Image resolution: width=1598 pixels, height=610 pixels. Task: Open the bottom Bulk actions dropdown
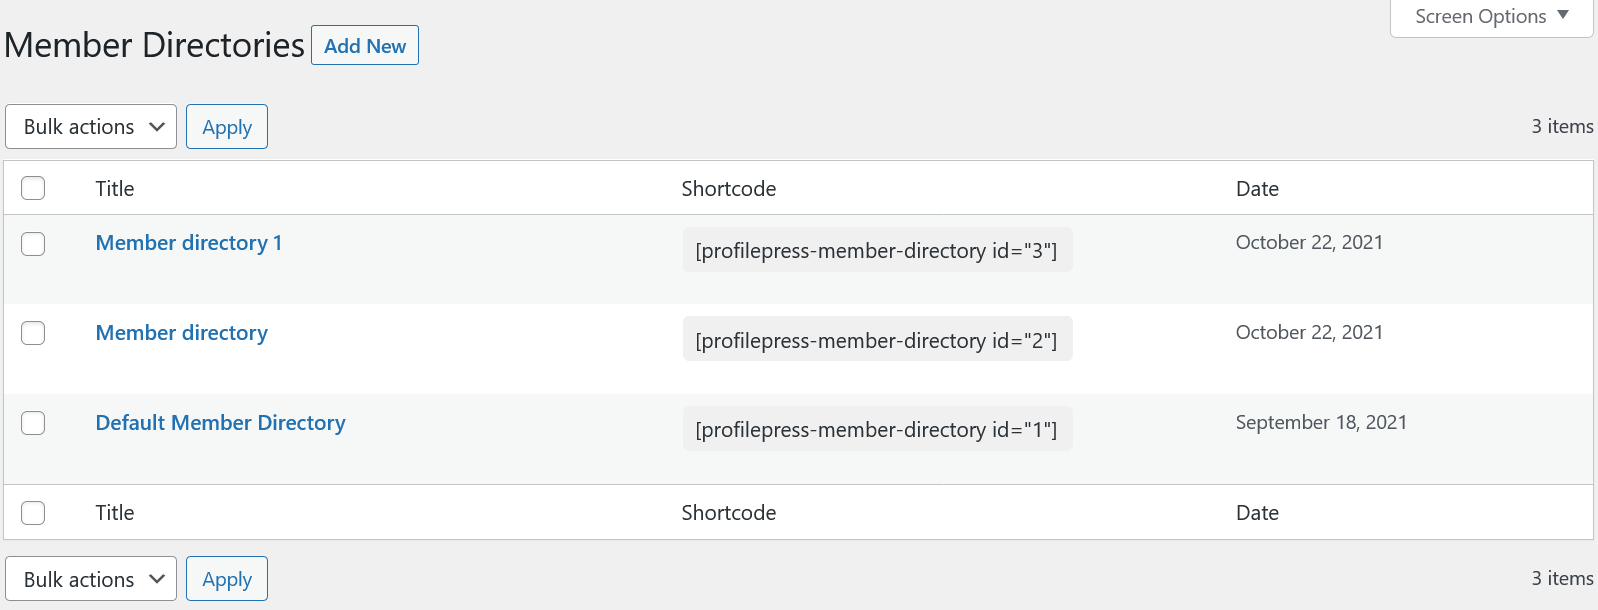91,579
